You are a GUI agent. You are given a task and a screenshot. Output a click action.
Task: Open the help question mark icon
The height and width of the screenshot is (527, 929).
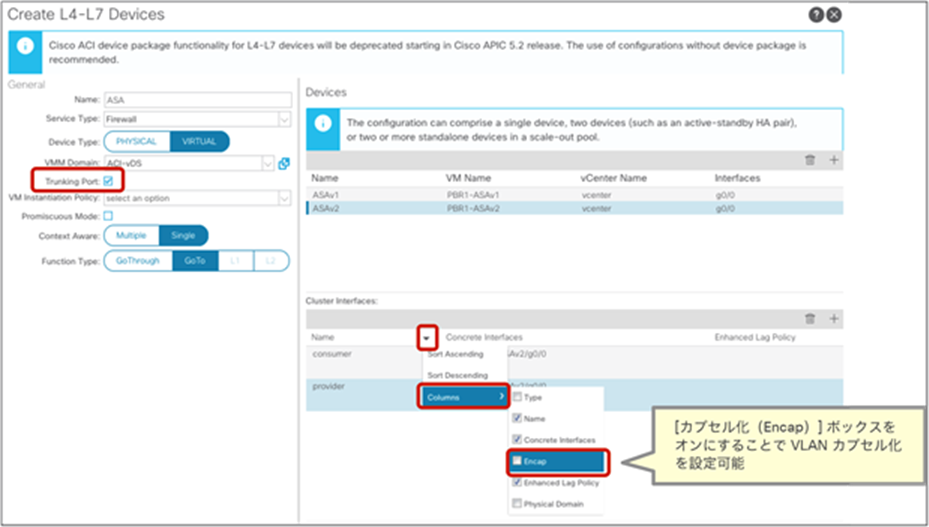click(x=816, y=15)
